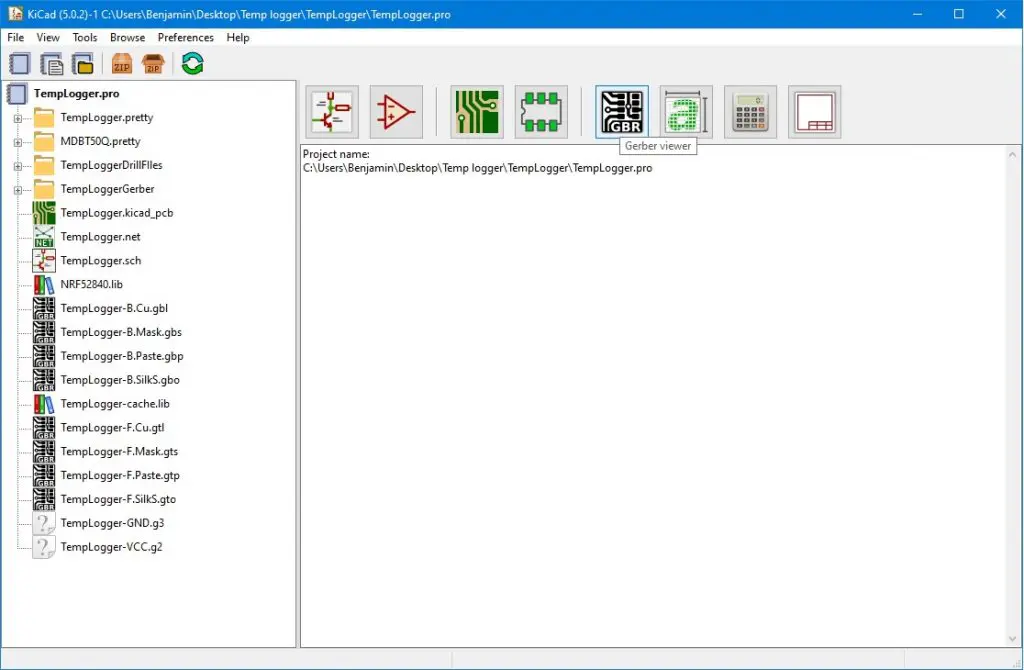Expand the TempLogger.pretty folder

(18, 118)
